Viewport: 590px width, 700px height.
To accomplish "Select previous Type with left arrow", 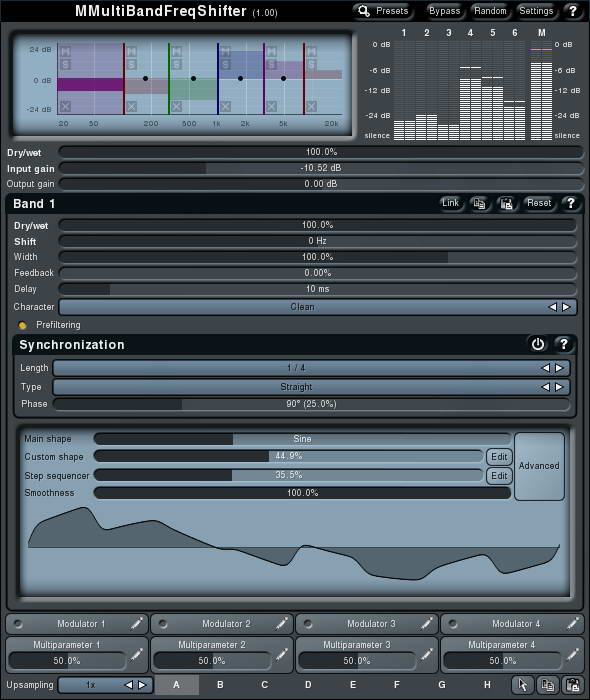I will 545,387.
